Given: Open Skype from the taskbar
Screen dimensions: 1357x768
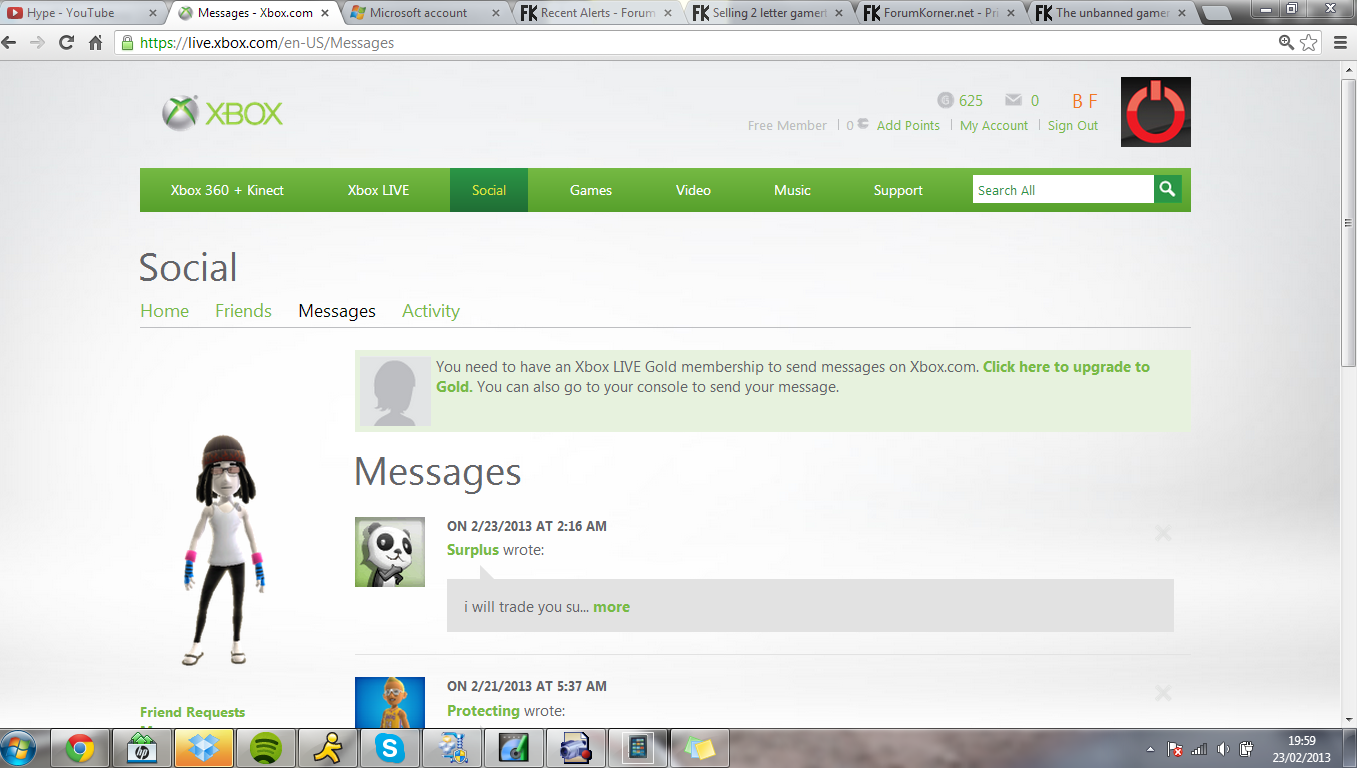Looking at the screenshot, I should click(389, 748).
